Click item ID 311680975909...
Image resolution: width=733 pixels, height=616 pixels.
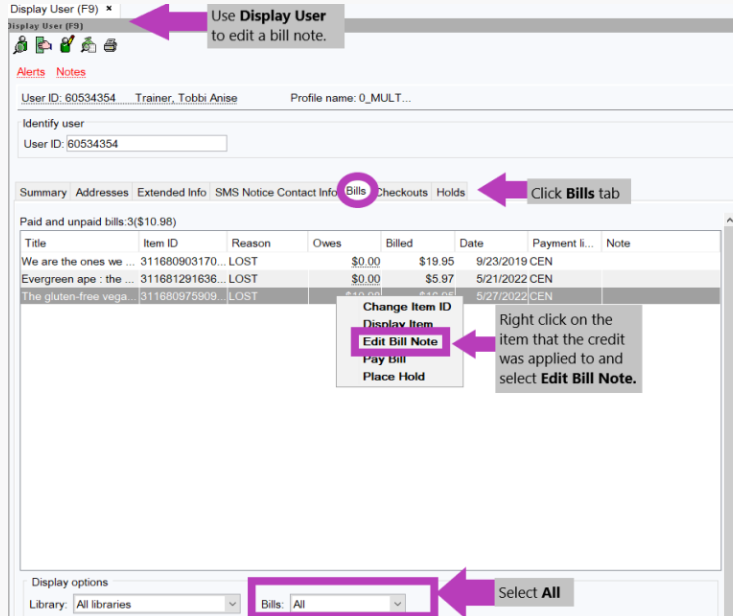(x=183, y=296)
